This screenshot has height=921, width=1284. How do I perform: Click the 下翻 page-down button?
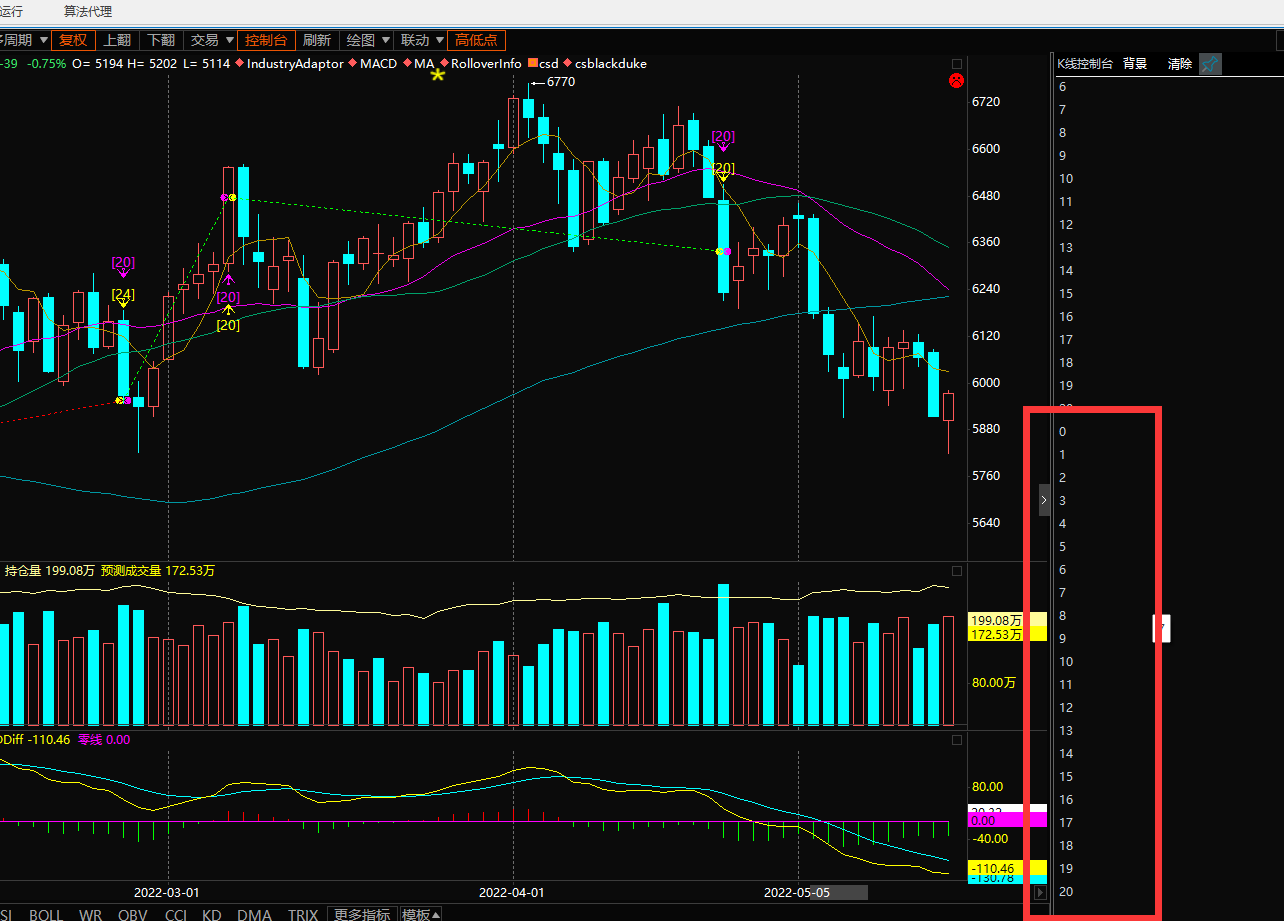click(x=160, y=40)
